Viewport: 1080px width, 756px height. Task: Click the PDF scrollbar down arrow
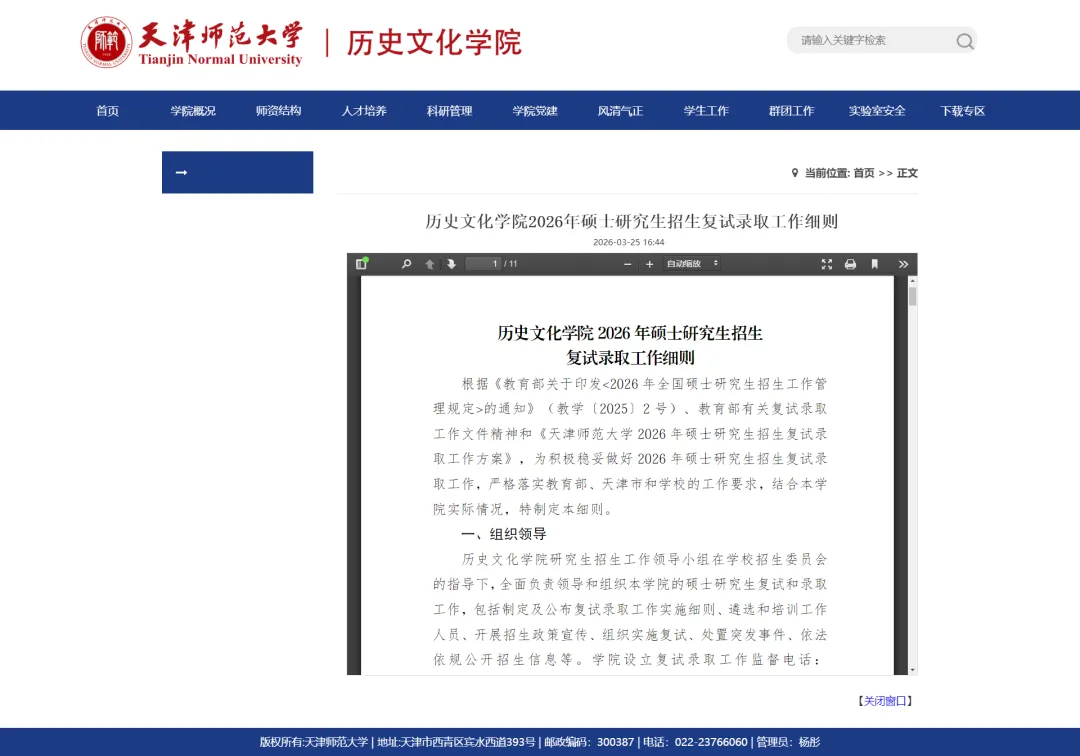click(913, 669)
